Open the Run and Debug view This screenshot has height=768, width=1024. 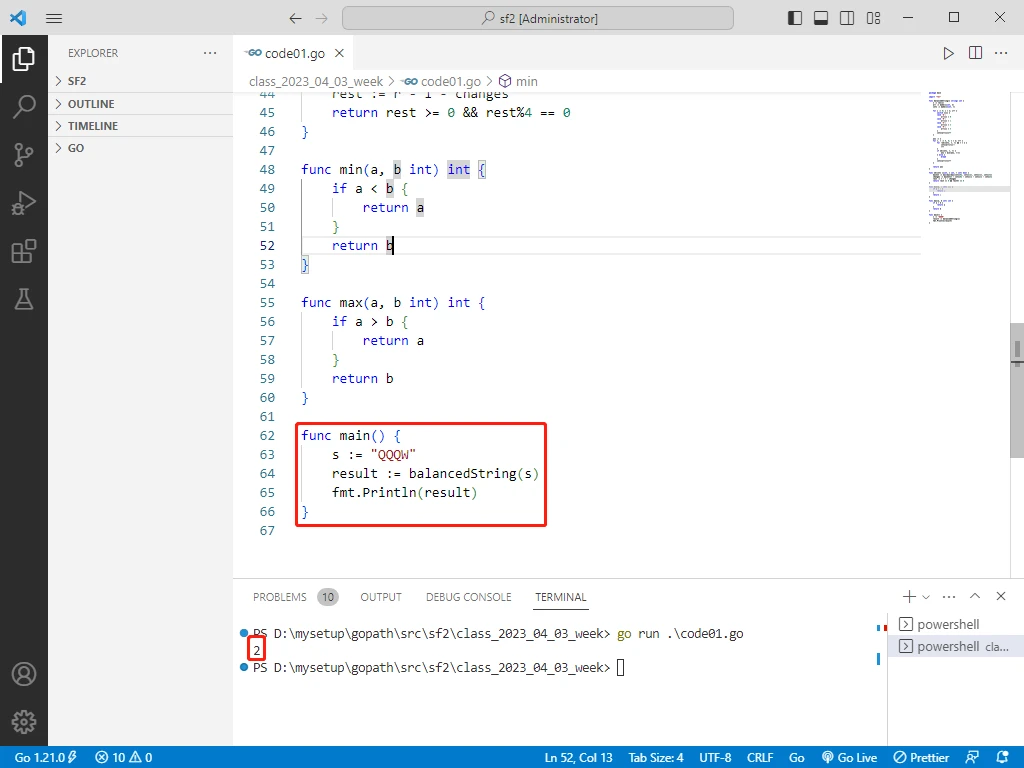click(x=24, y=203)
